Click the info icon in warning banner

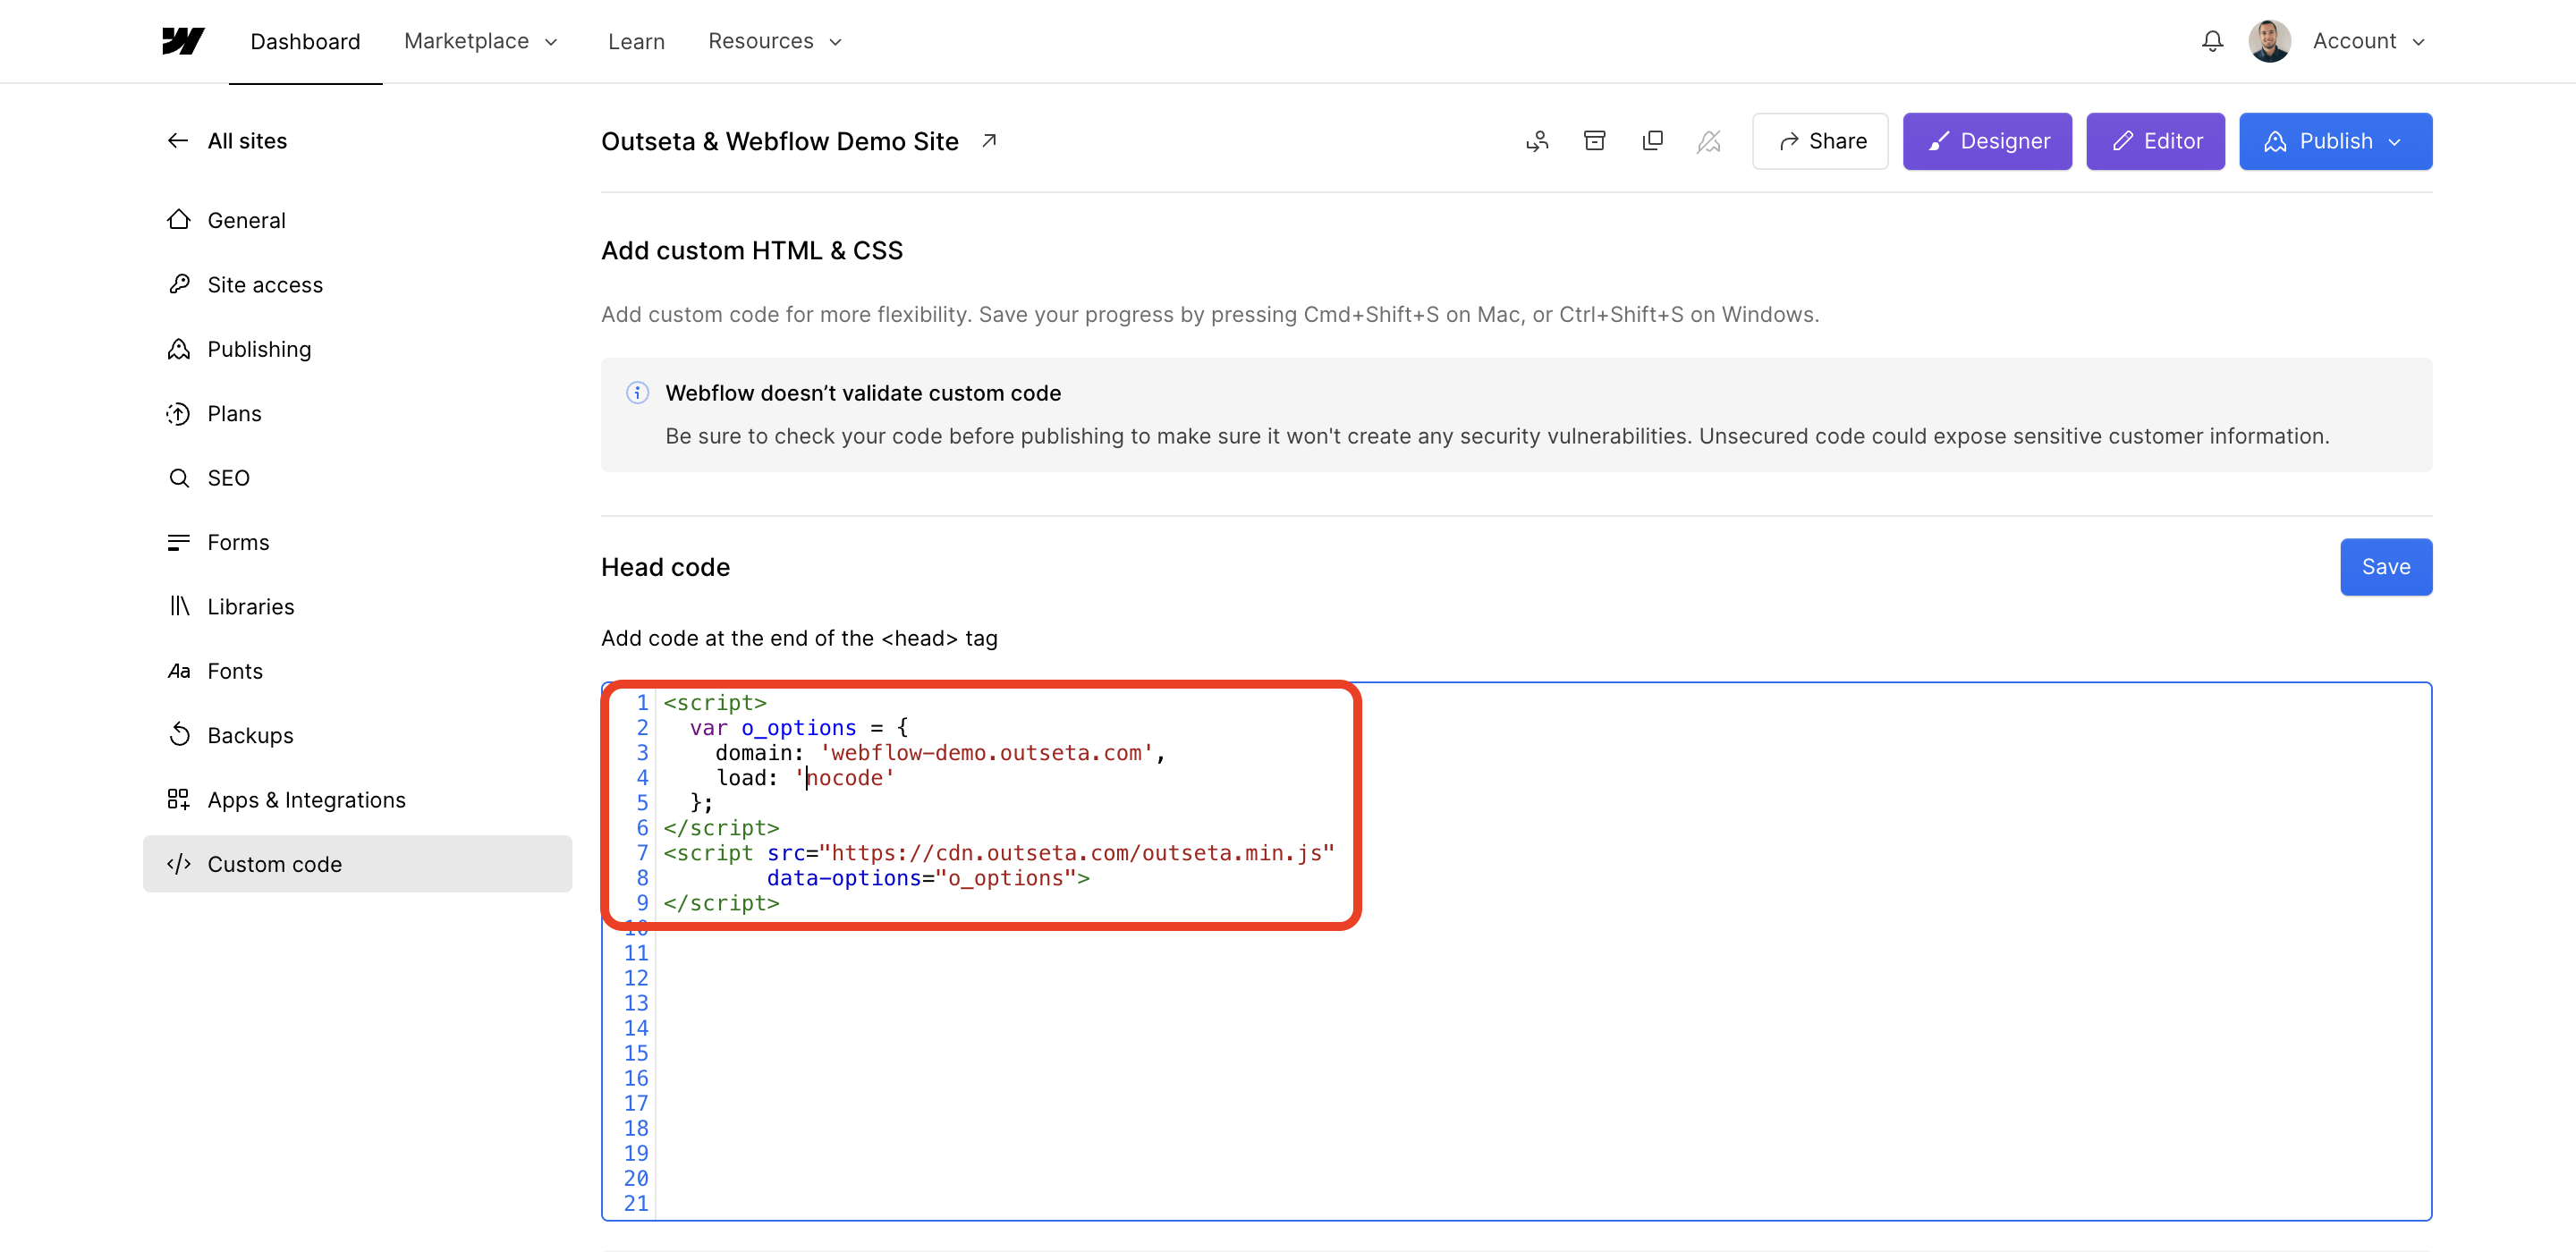point(637,393)
